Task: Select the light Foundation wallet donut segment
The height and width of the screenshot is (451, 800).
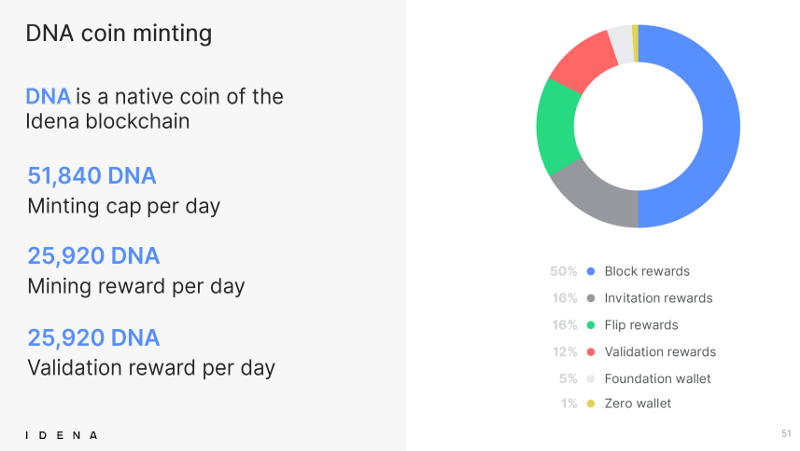Action: click(x=621, y=44)
